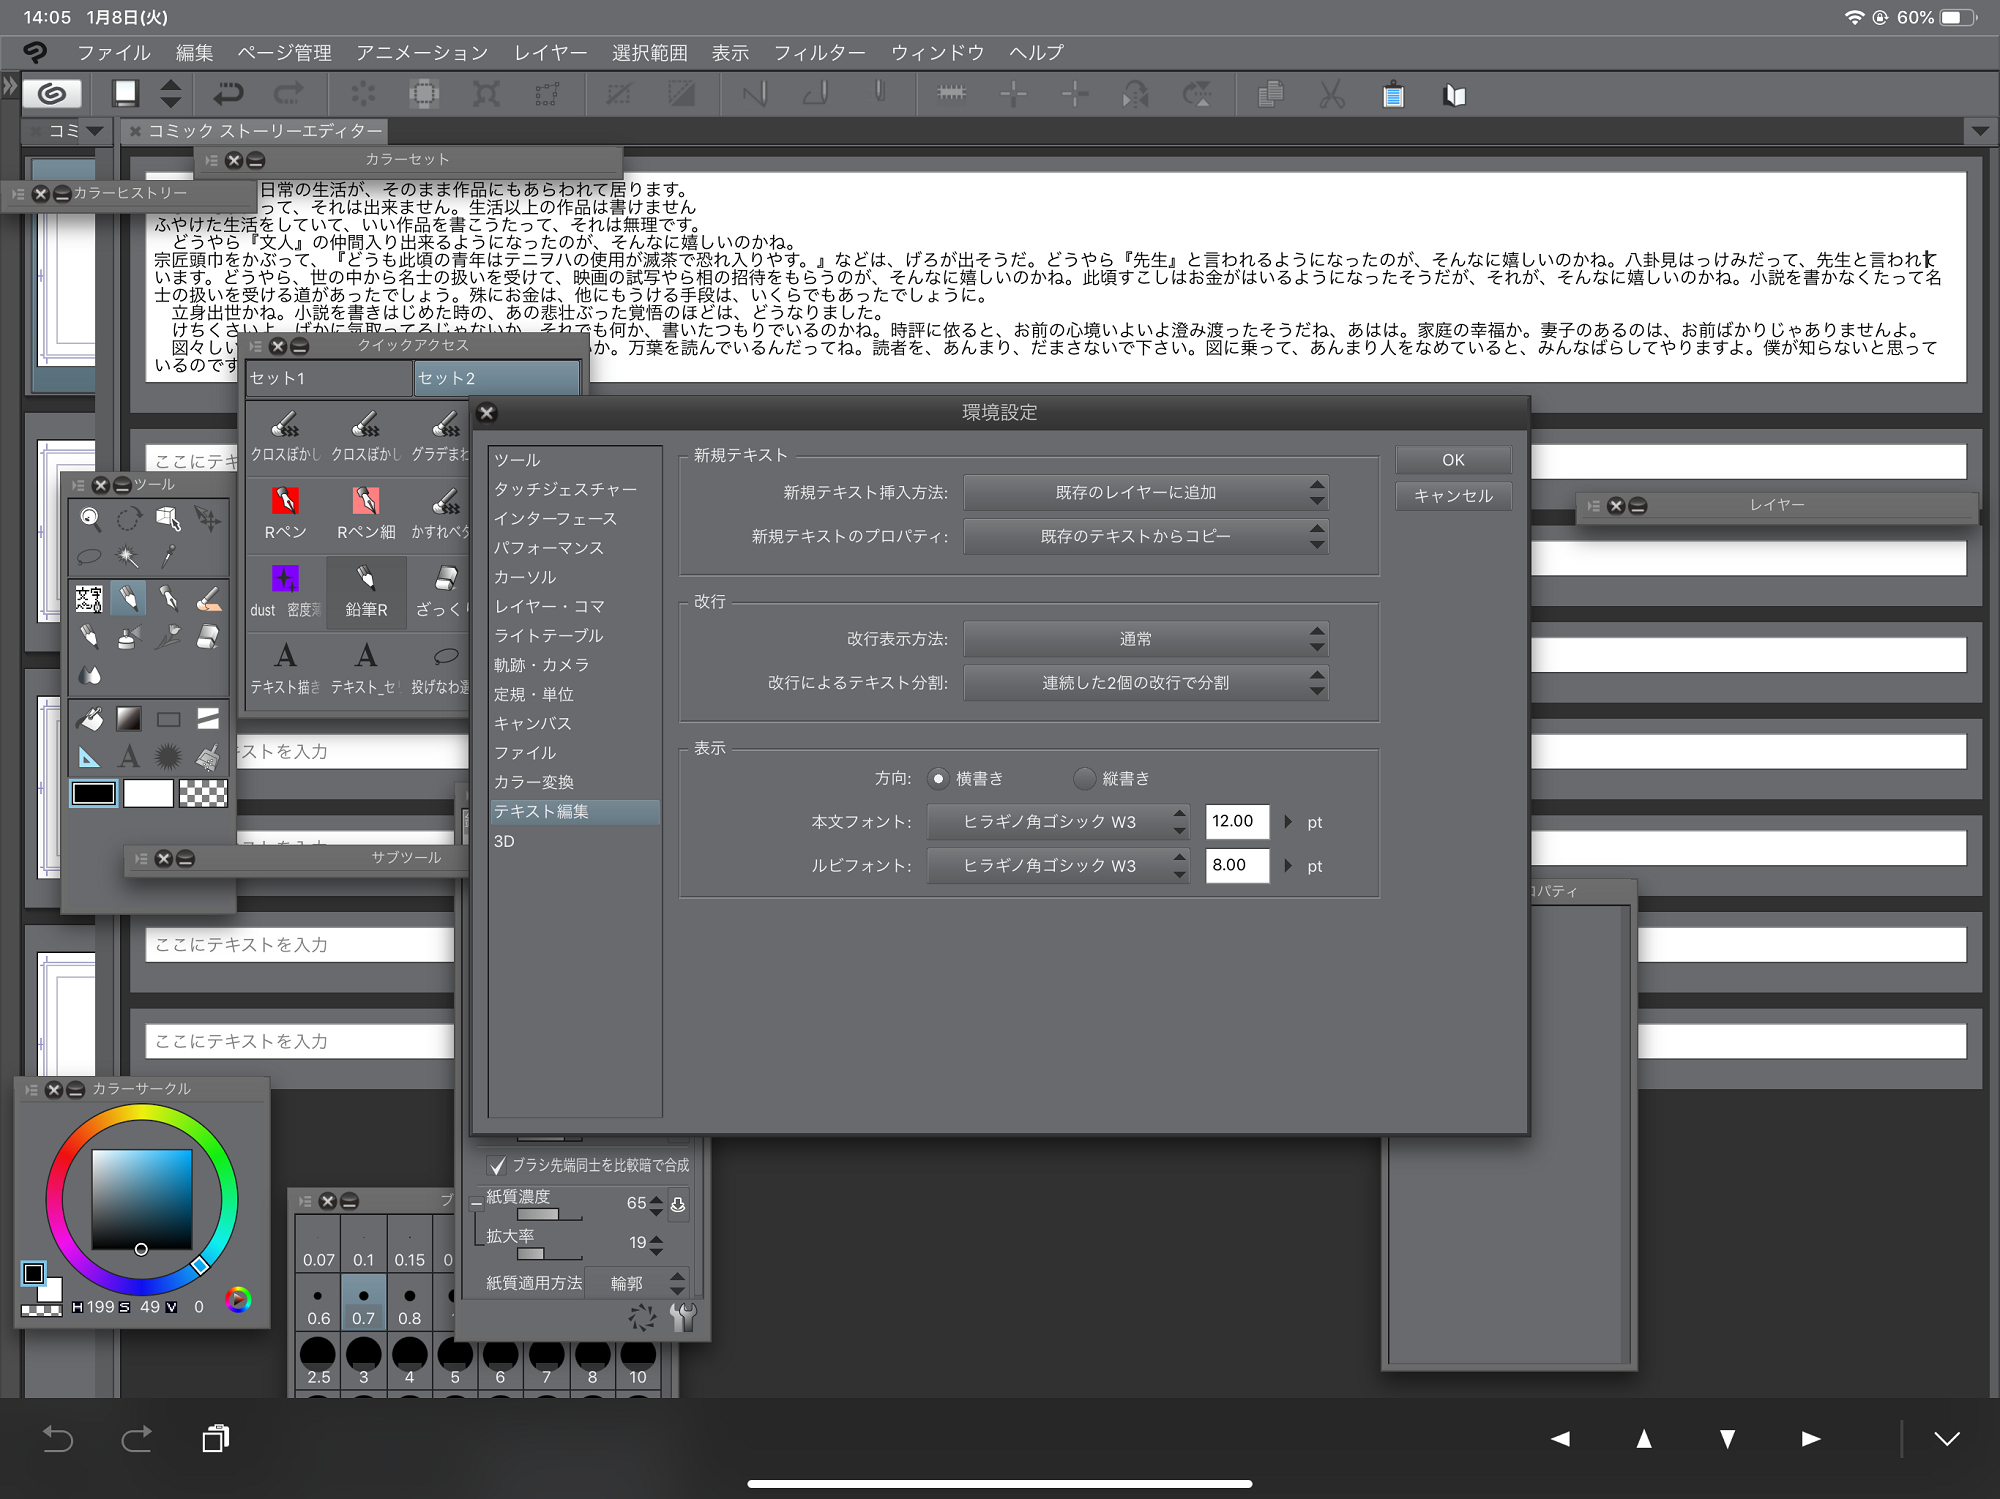Click the wrench icon in the sub tool detail palette

tap(683, 1317)
